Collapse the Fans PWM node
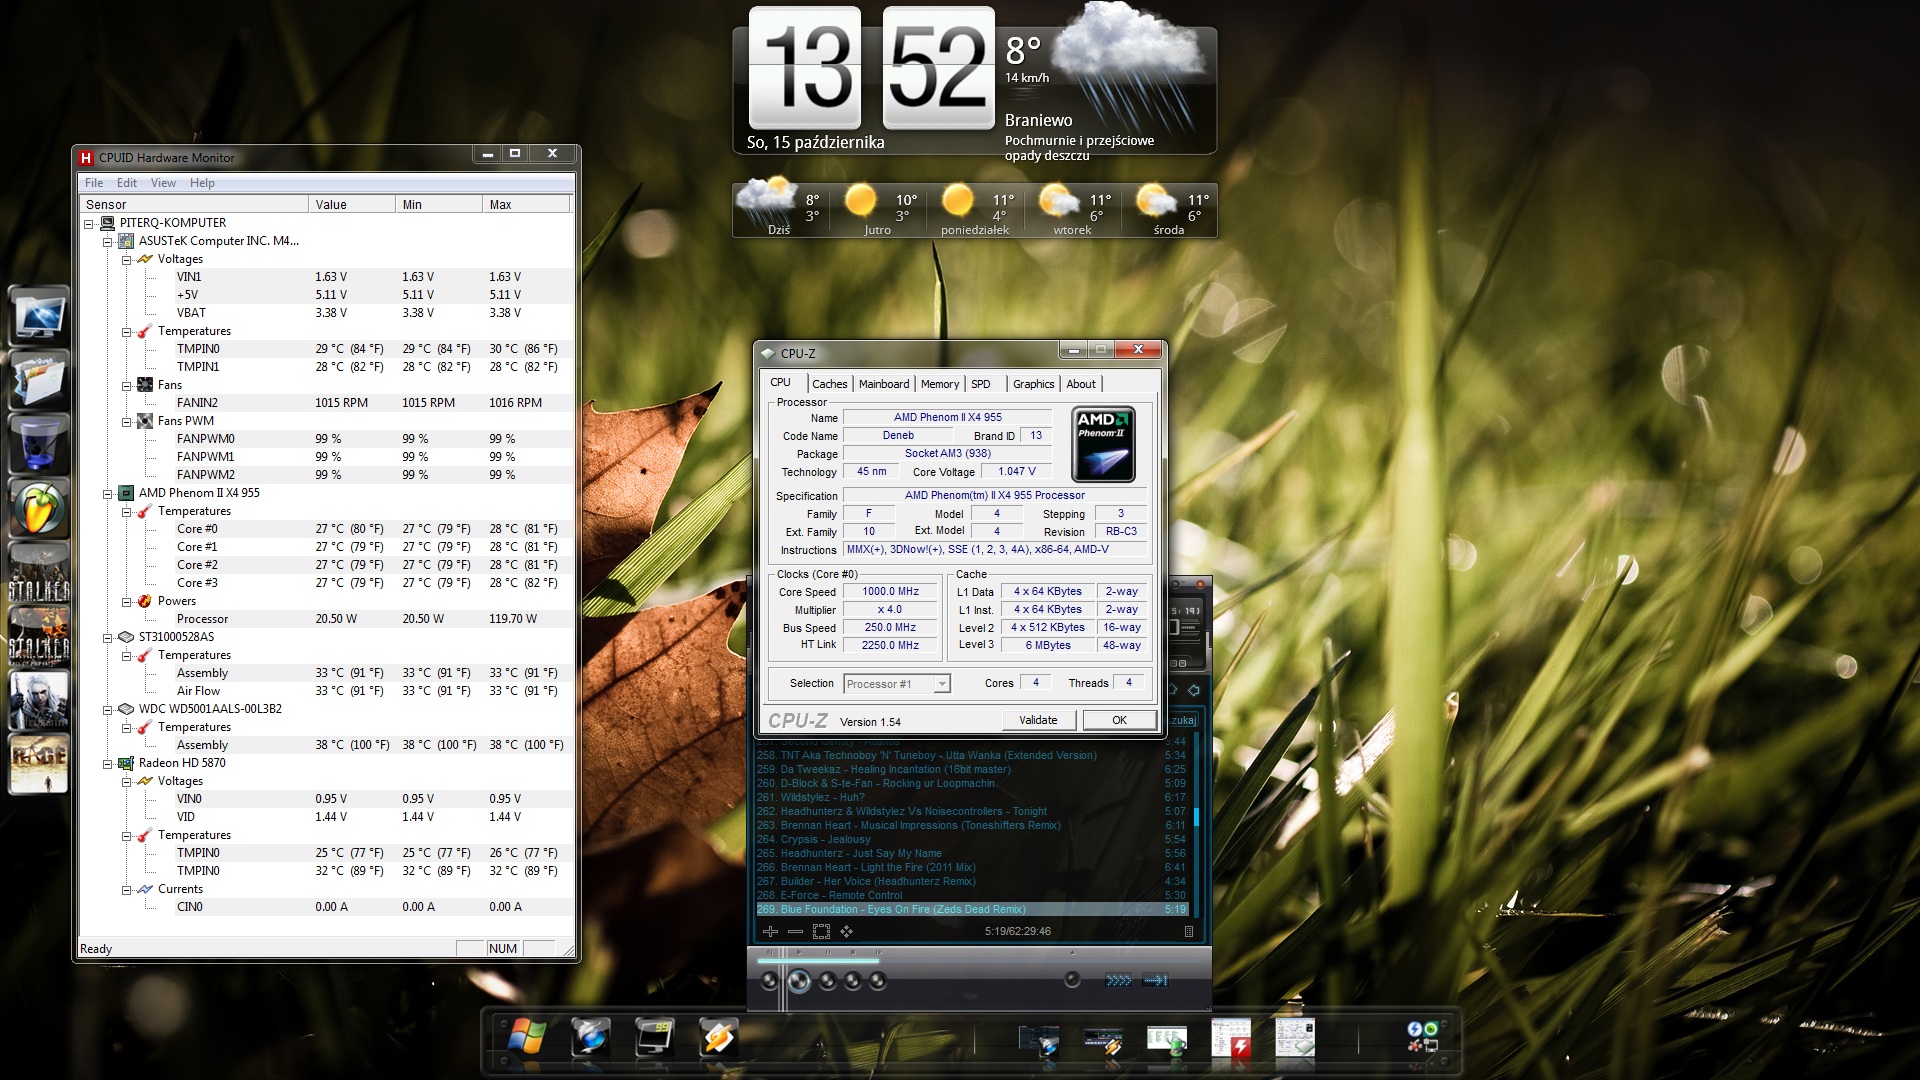 tap(127, 422)
